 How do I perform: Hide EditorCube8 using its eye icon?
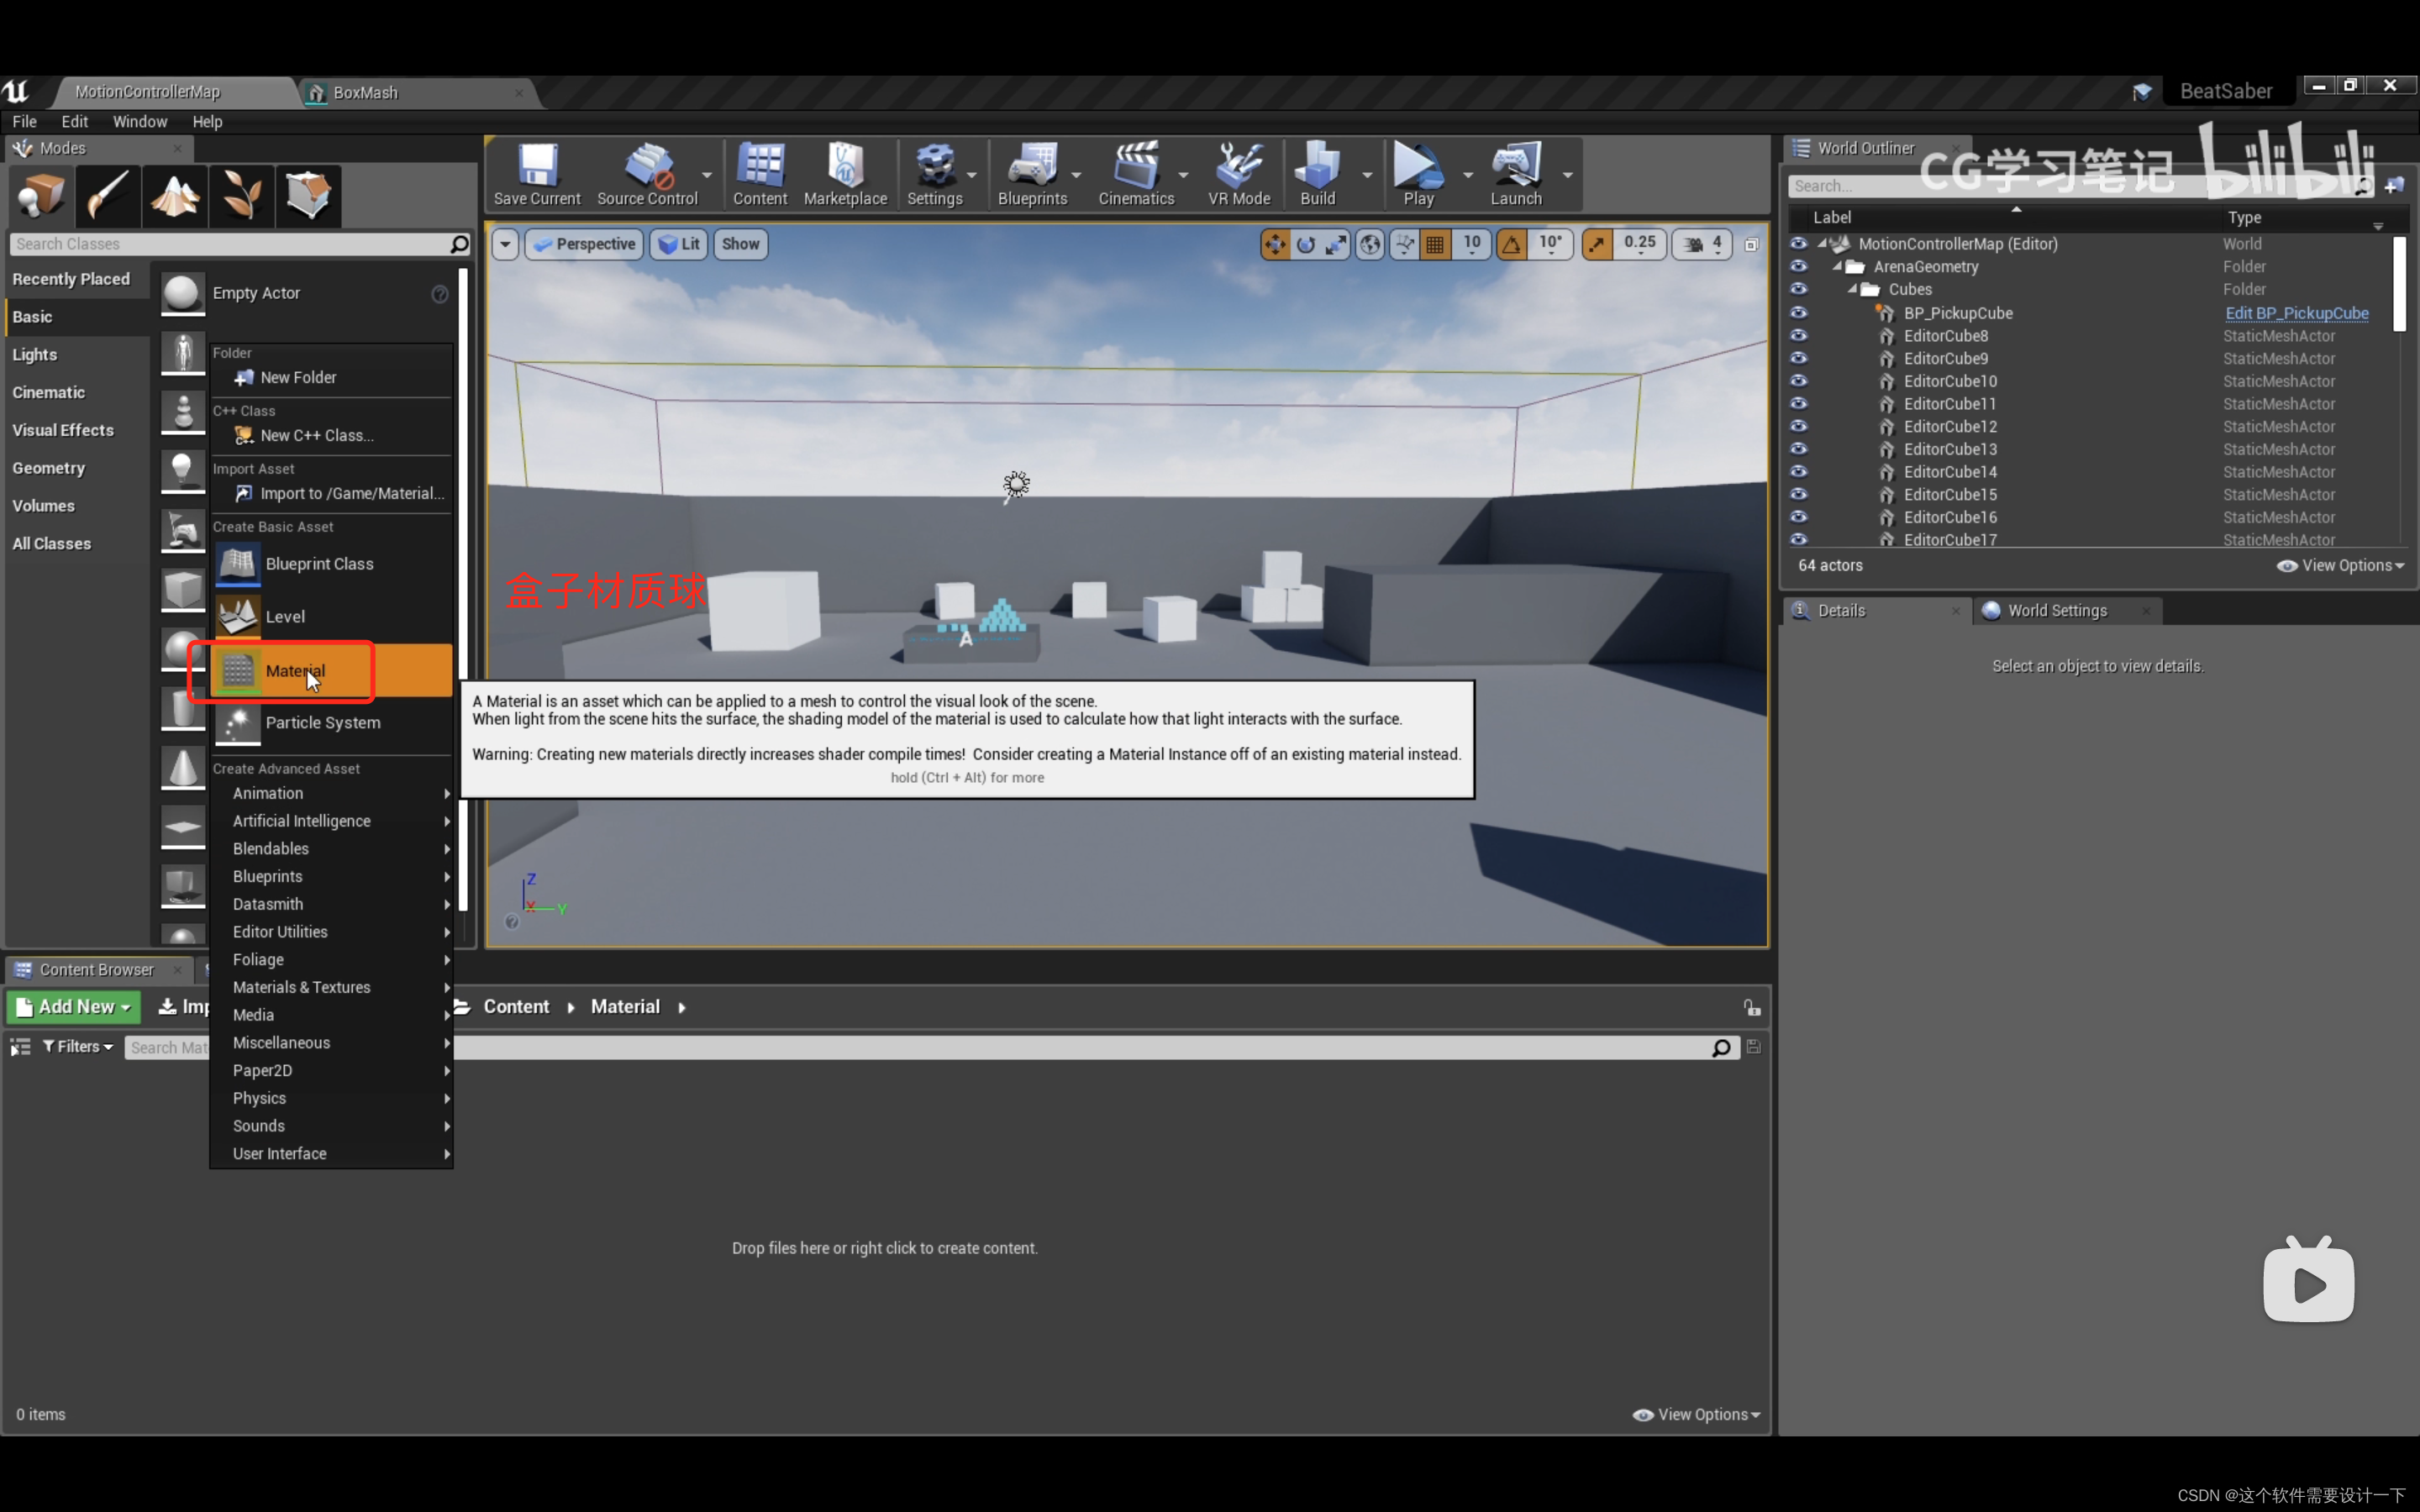(x=1798, y=335)
